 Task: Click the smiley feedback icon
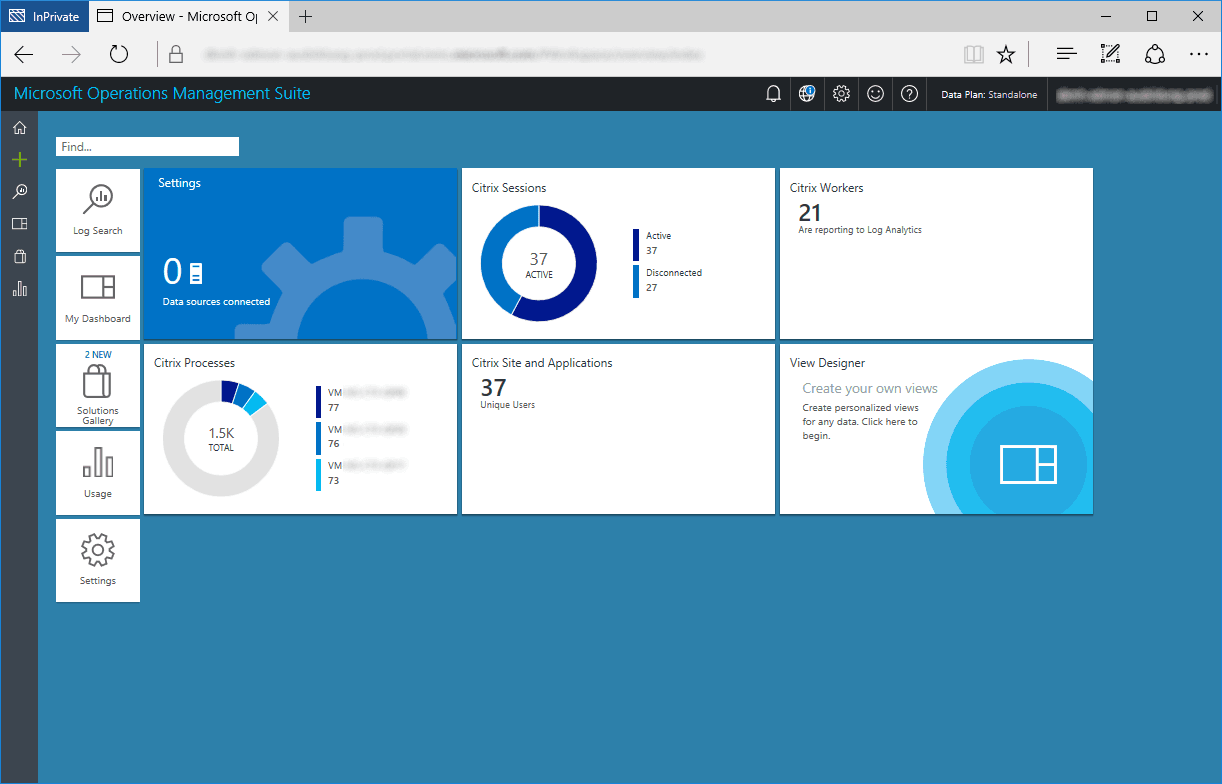click(875, 94)
